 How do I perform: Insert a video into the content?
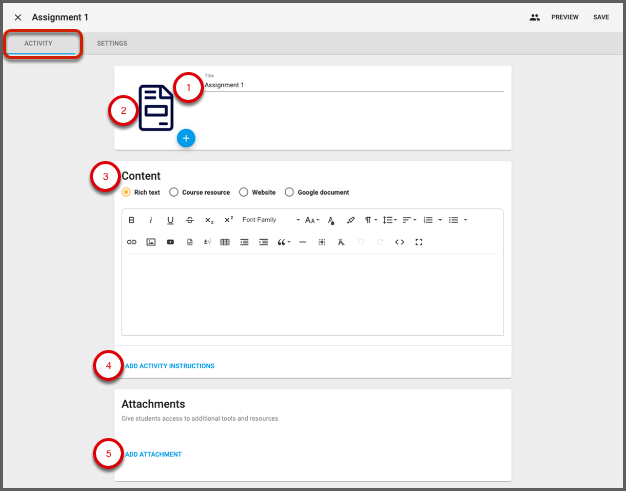[x=170, y=242]
